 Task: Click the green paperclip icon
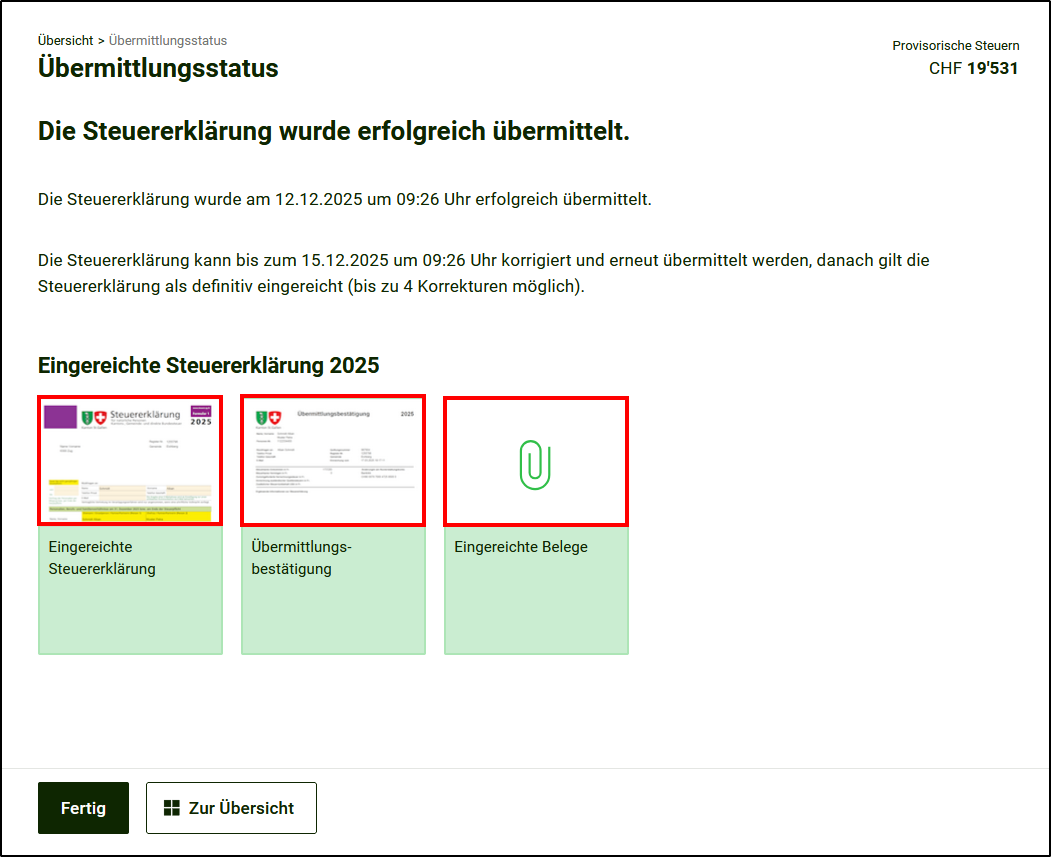[536, 463]
